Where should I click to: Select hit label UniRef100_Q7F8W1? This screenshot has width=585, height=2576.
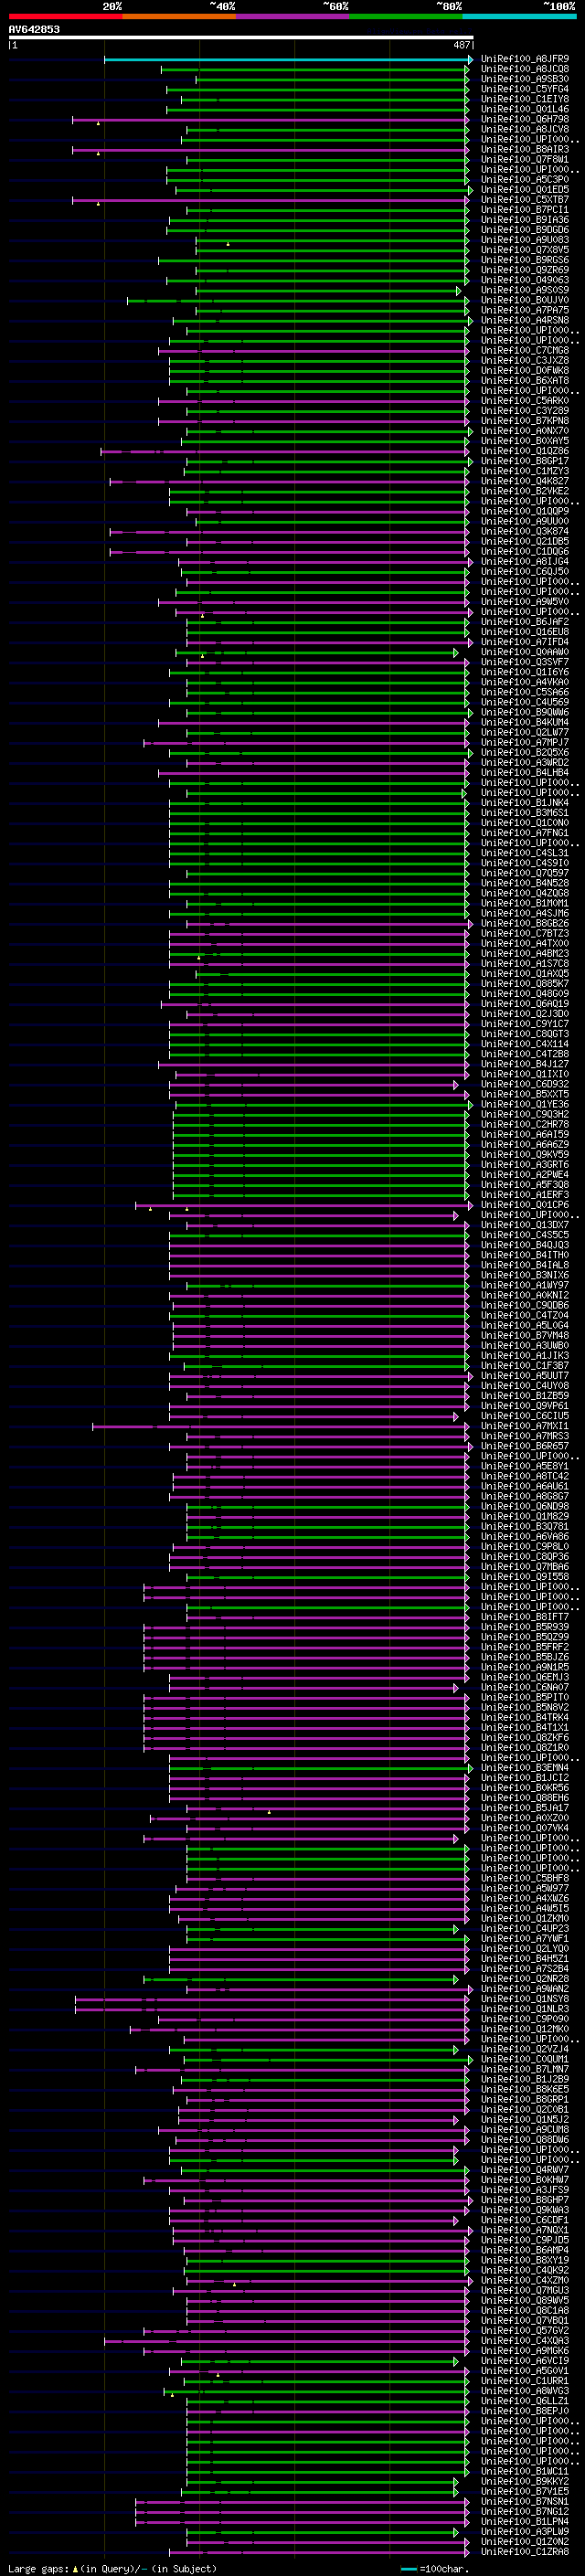[x=525, y=160]
